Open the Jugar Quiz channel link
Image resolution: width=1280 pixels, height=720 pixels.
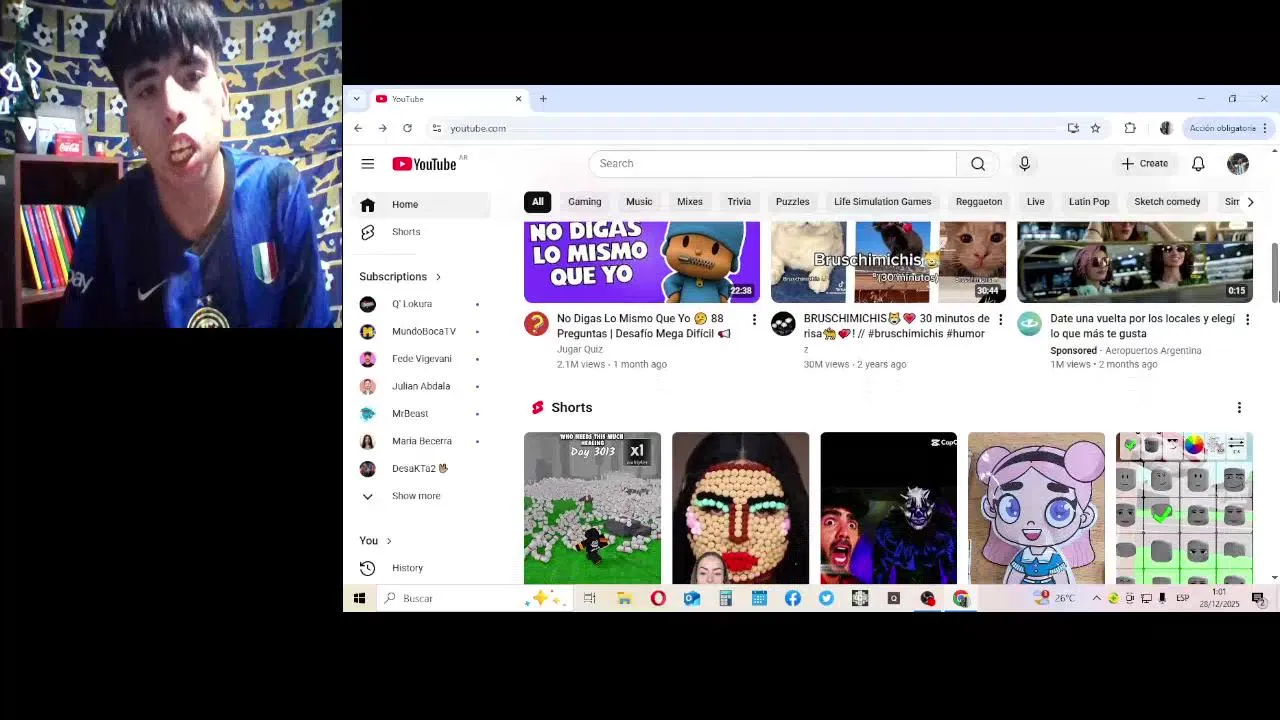pos(580,350)
